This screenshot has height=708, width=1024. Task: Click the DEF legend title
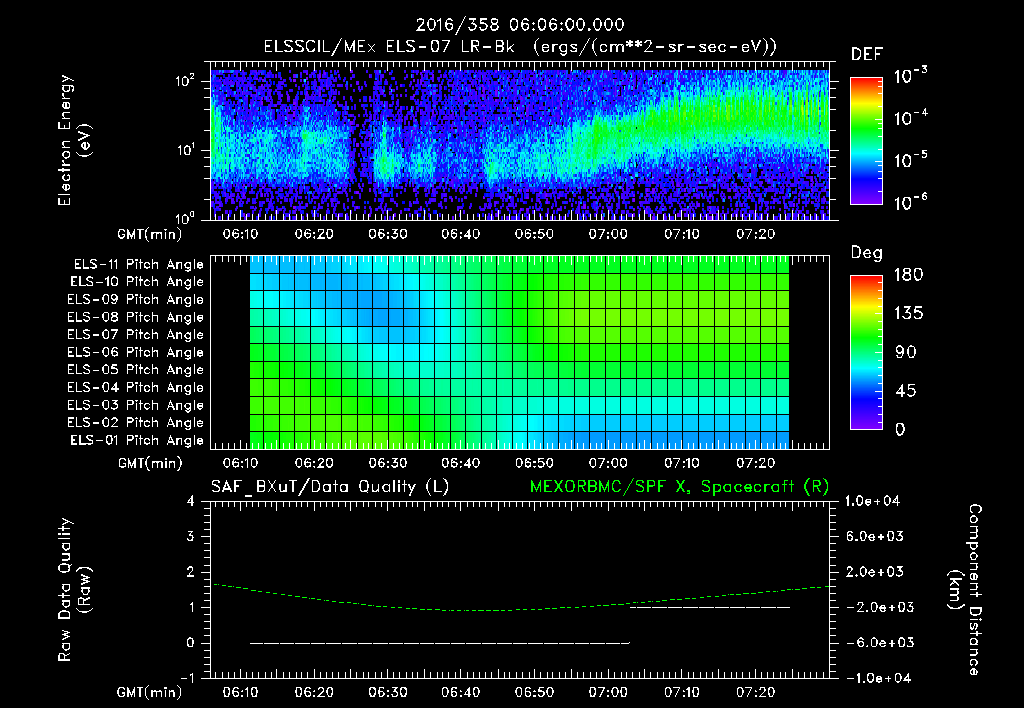click(x=866, y=55)
